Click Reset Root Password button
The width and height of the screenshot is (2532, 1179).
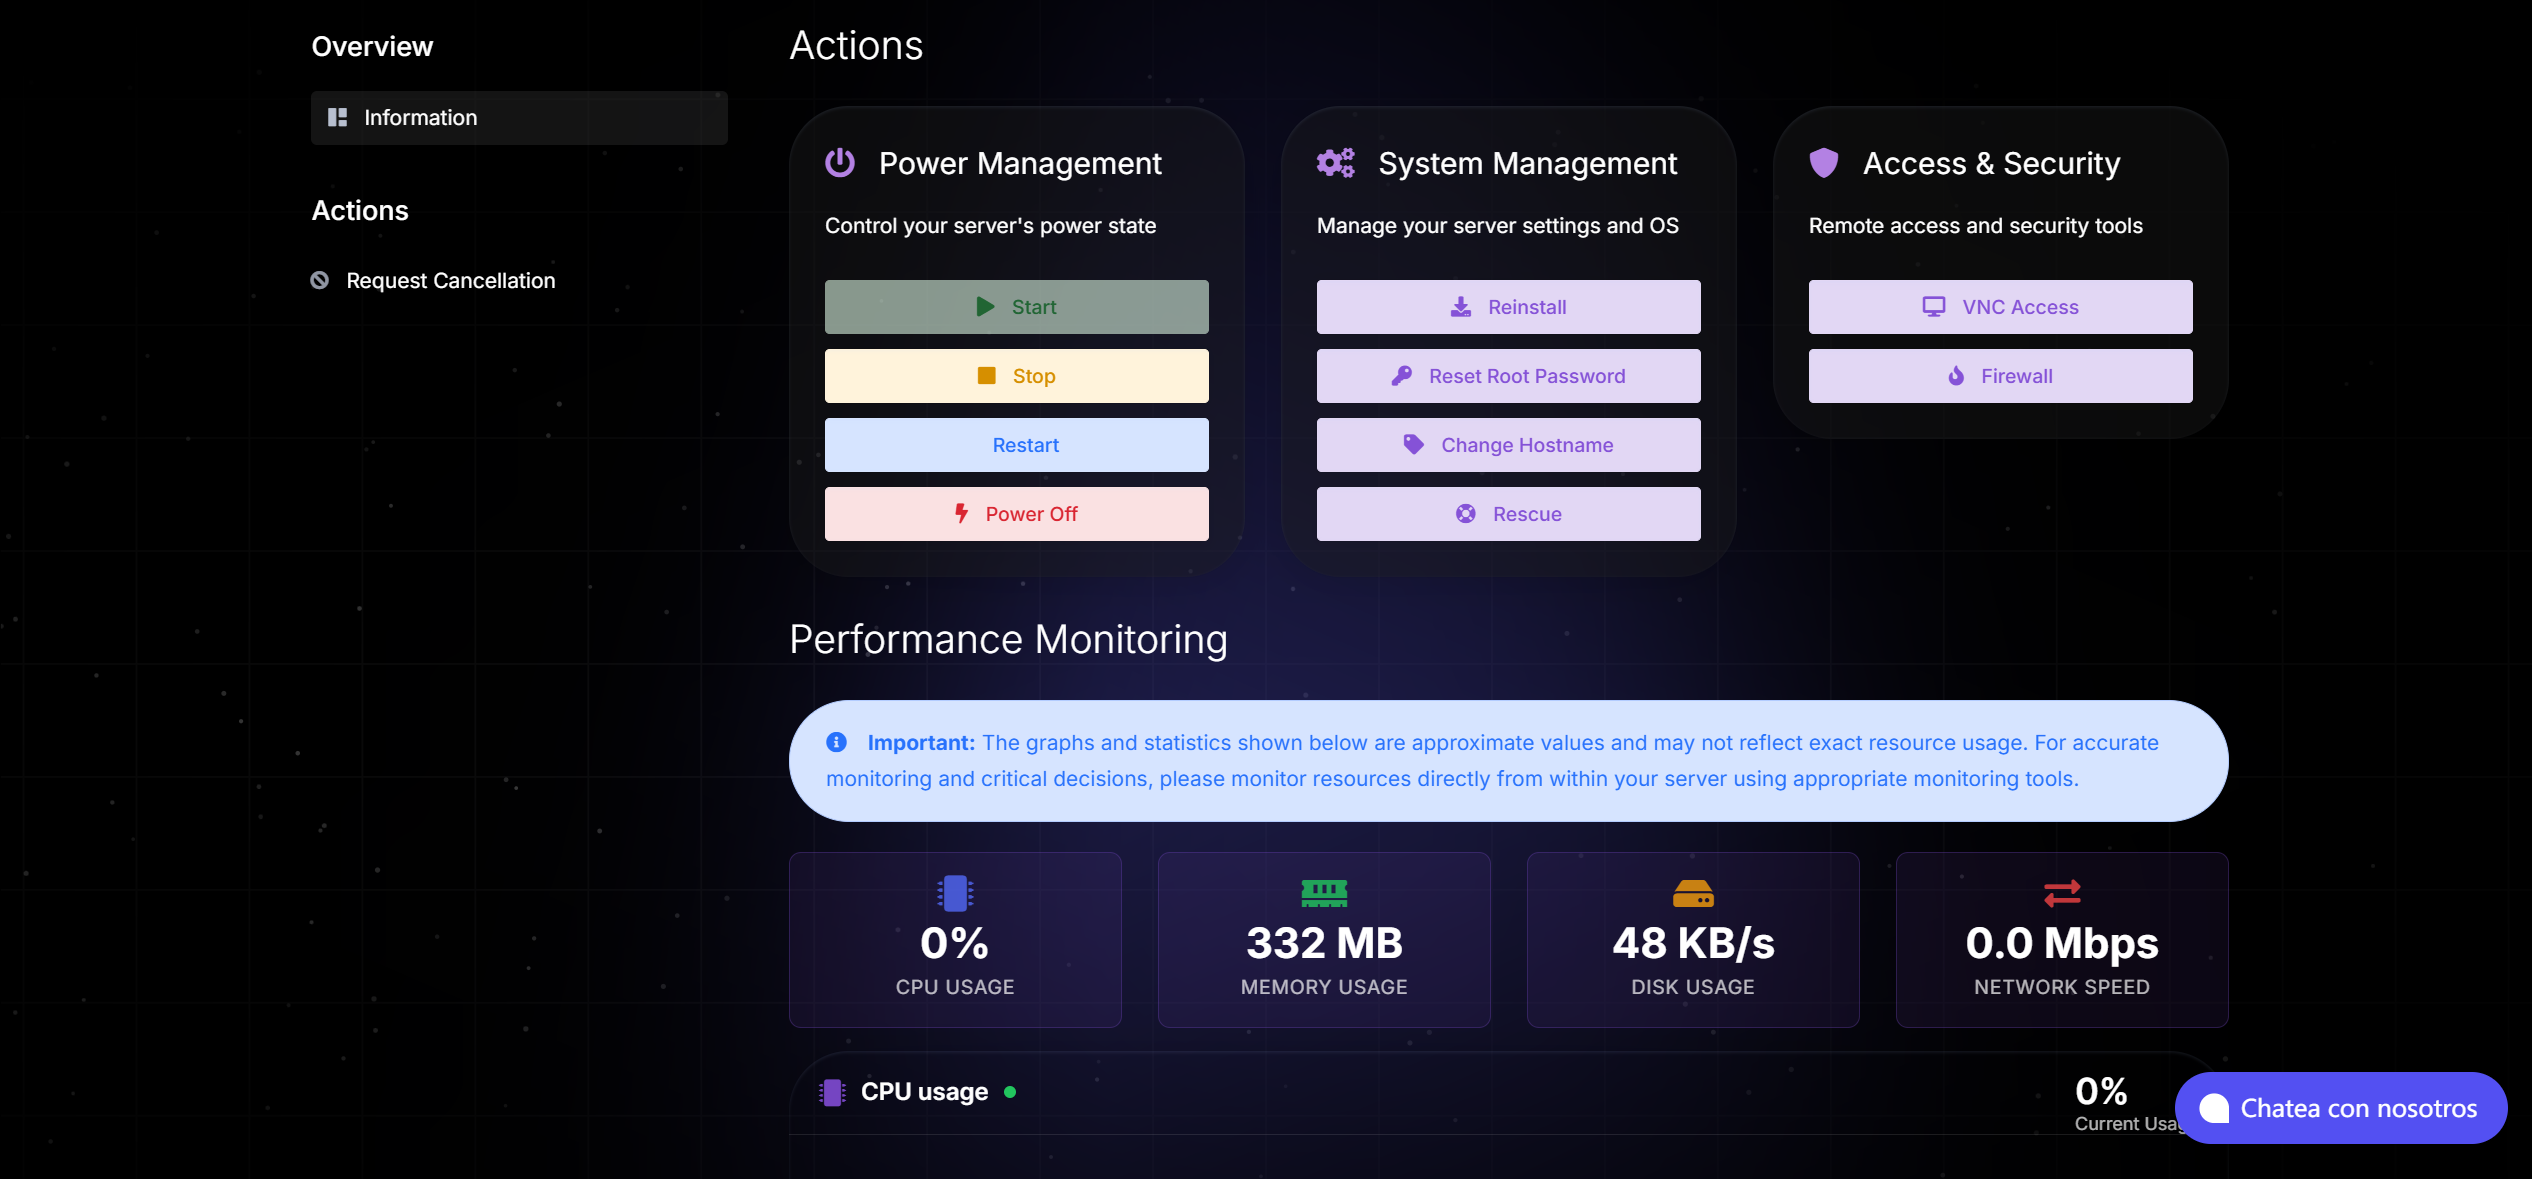pos(1508,376)
